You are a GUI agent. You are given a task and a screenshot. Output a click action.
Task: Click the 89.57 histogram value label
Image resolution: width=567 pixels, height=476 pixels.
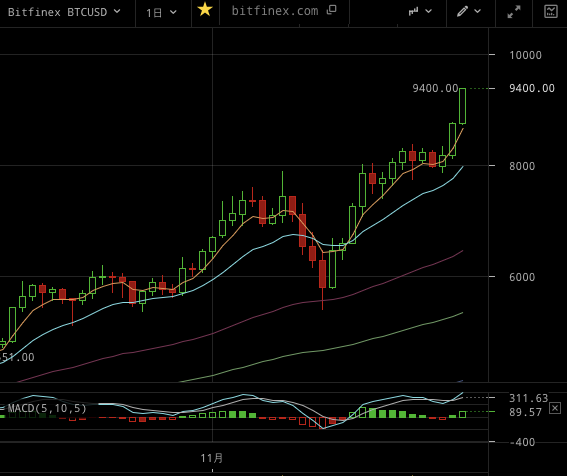tap(525, 412)
